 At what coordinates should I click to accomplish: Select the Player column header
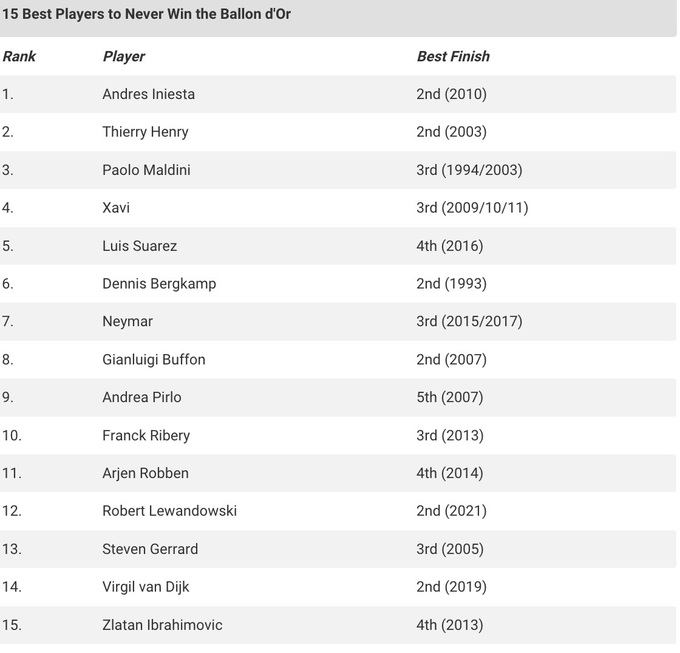click(124, 56)
